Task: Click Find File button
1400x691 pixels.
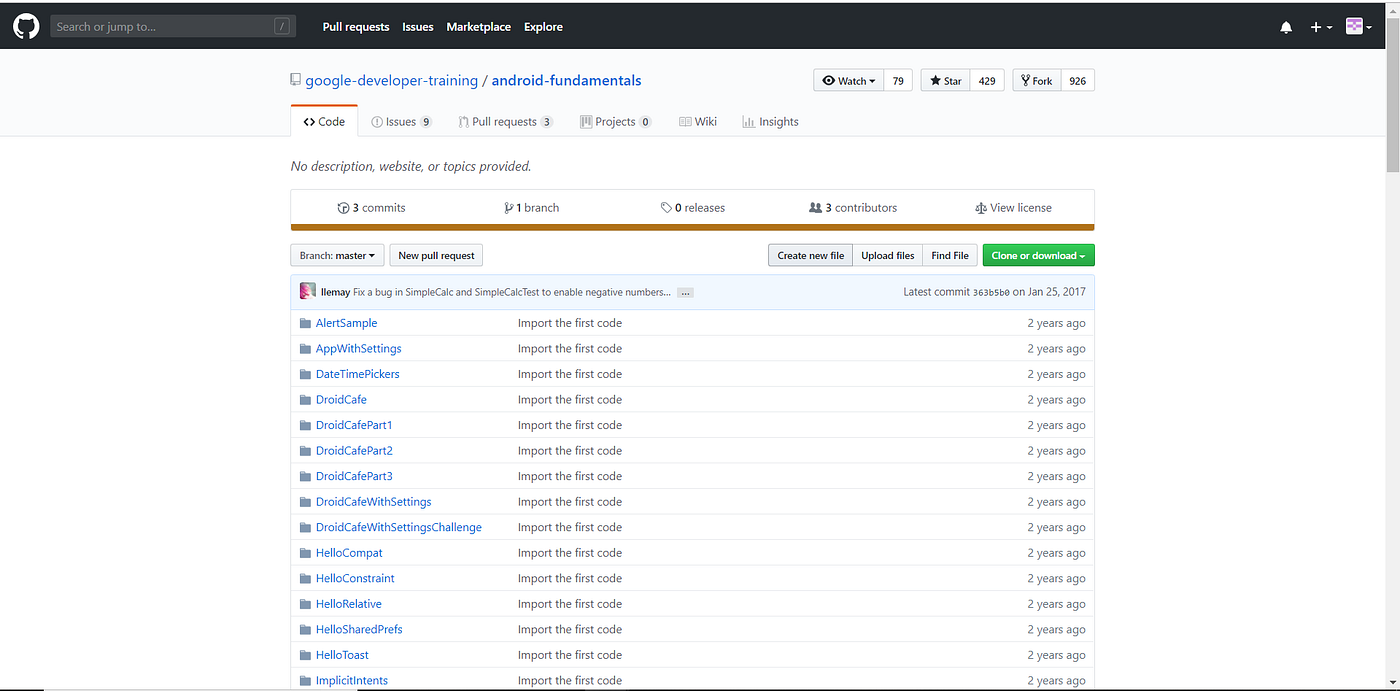Action: tap(949, 256)
